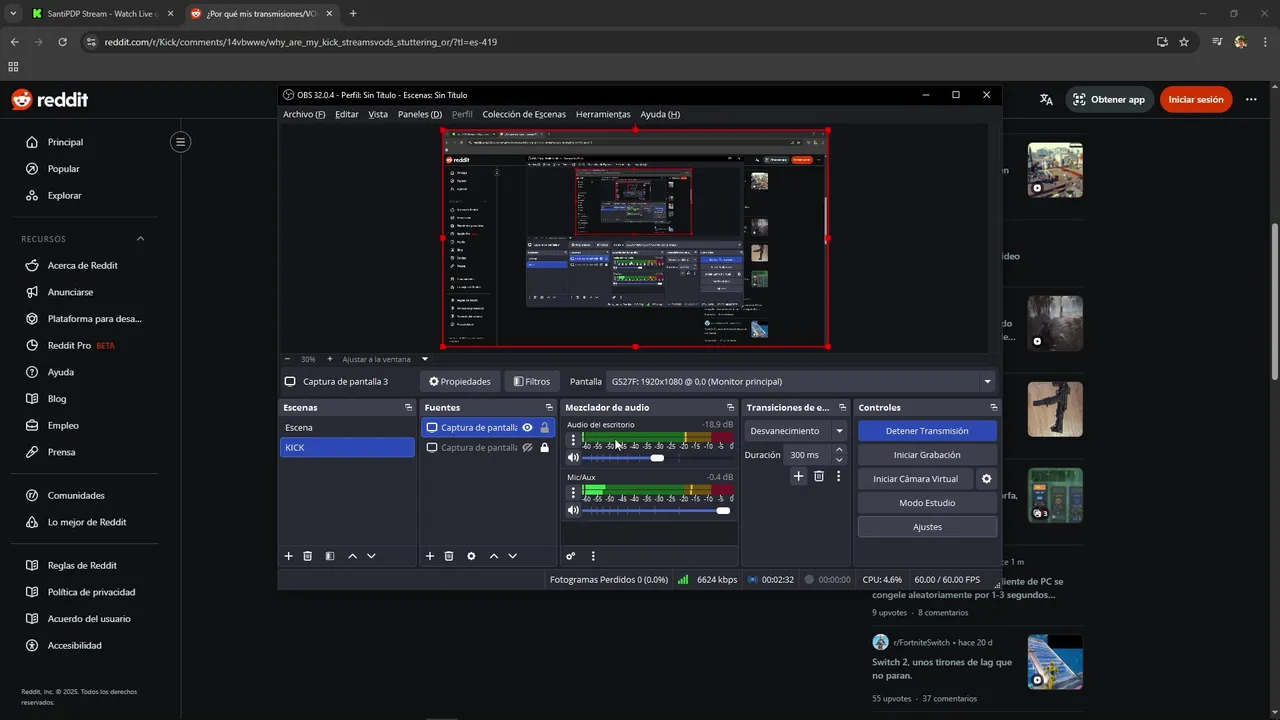
Task: Undock the Mezclador de audio panel
Action: [730, 407]
